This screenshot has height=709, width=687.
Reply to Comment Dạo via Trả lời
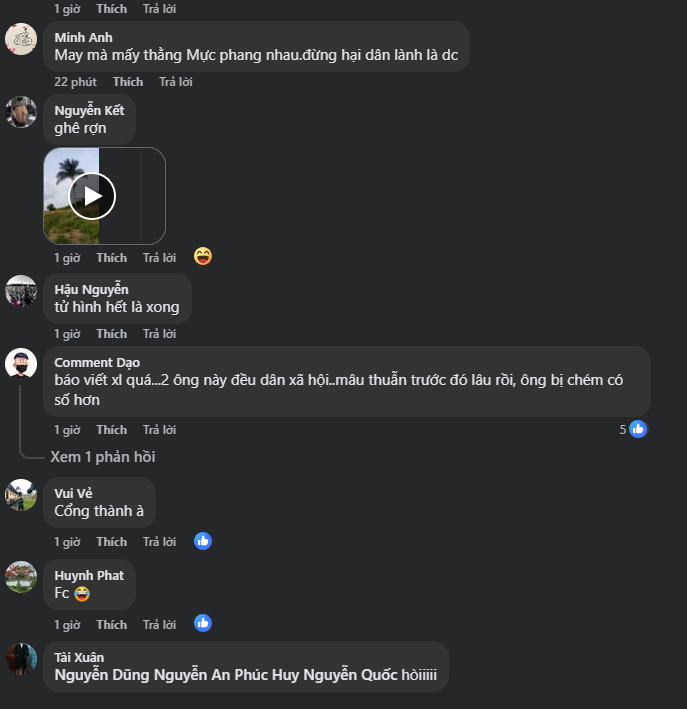point(159,430)
